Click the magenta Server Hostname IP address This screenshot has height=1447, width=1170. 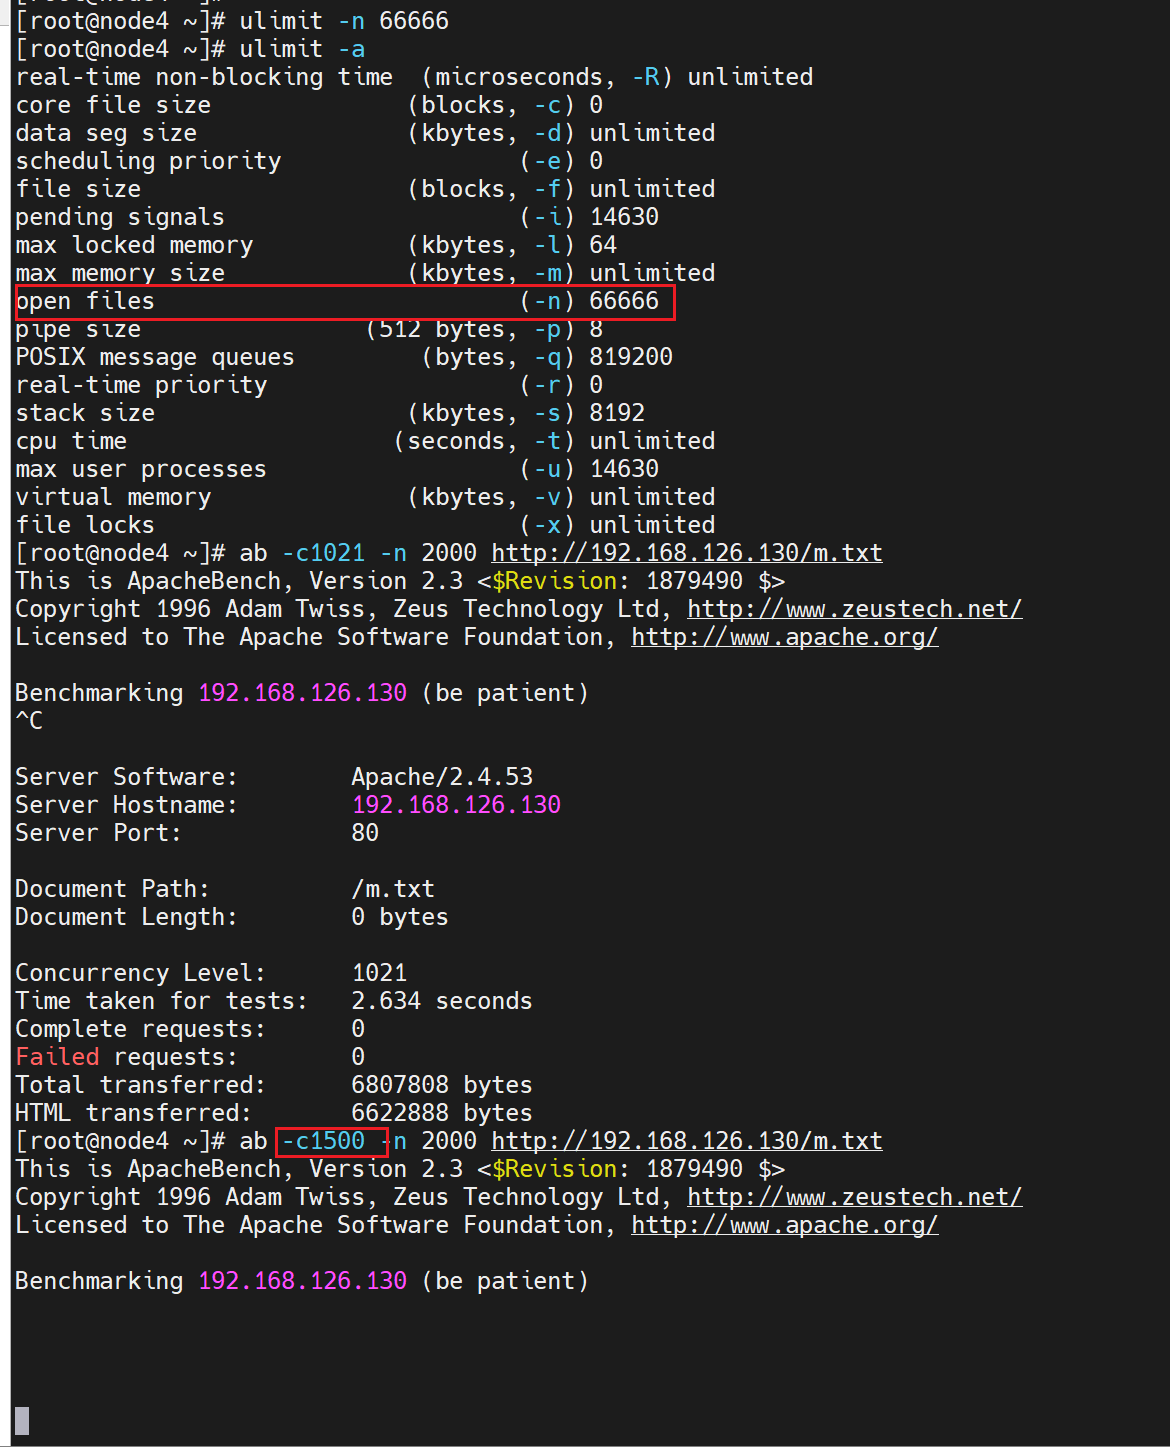(x=456, y=805)
